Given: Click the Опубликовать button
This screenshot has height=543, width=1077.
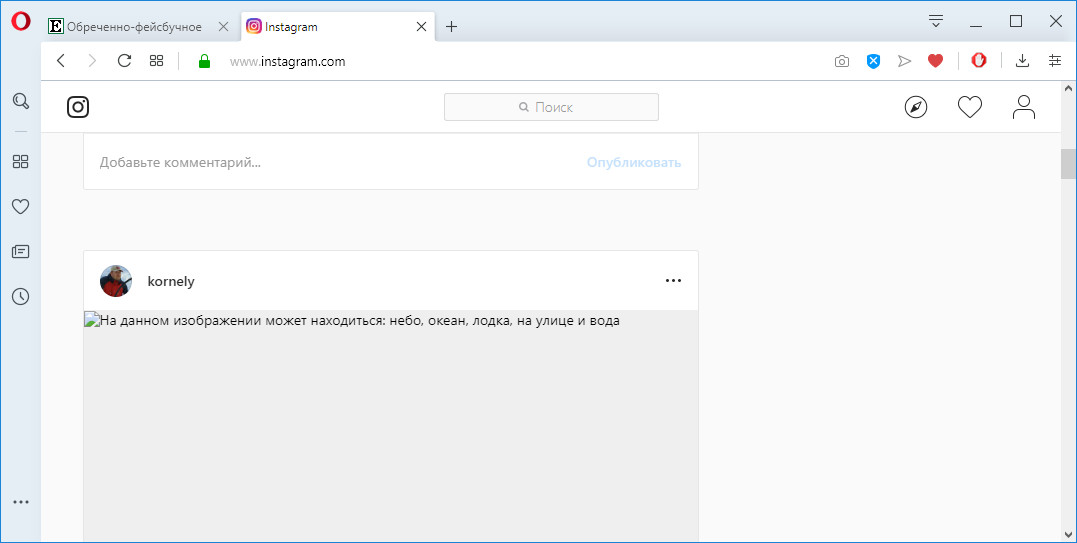Looking at the screenshot, I should click(x=633, y=162).
